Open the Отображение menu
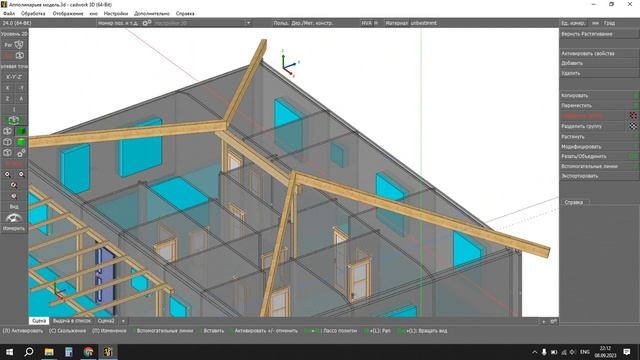This screenshot has height=360, width=640. pyautogui.click(x=68, y=13)
